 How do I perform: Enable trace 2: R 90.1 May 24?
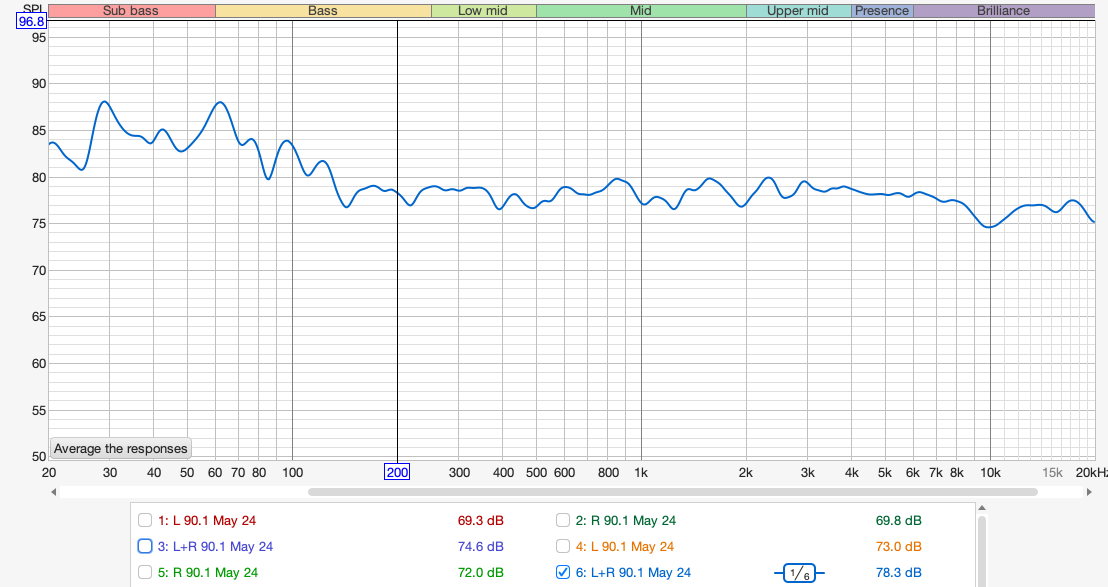(x=562, y=521)
